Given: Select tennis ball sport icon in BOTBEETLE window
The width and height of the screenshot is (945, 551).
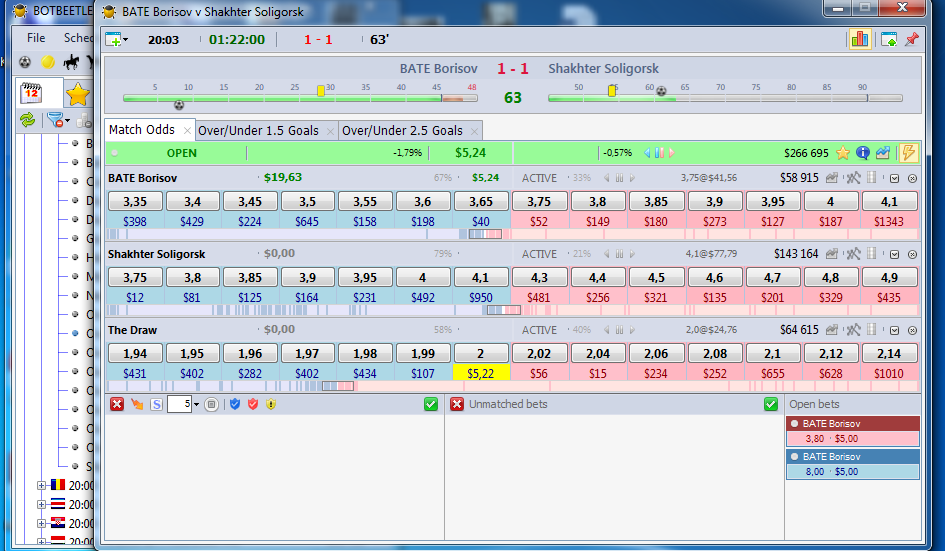Looking at the screenshot, I should tap(48, 61).
